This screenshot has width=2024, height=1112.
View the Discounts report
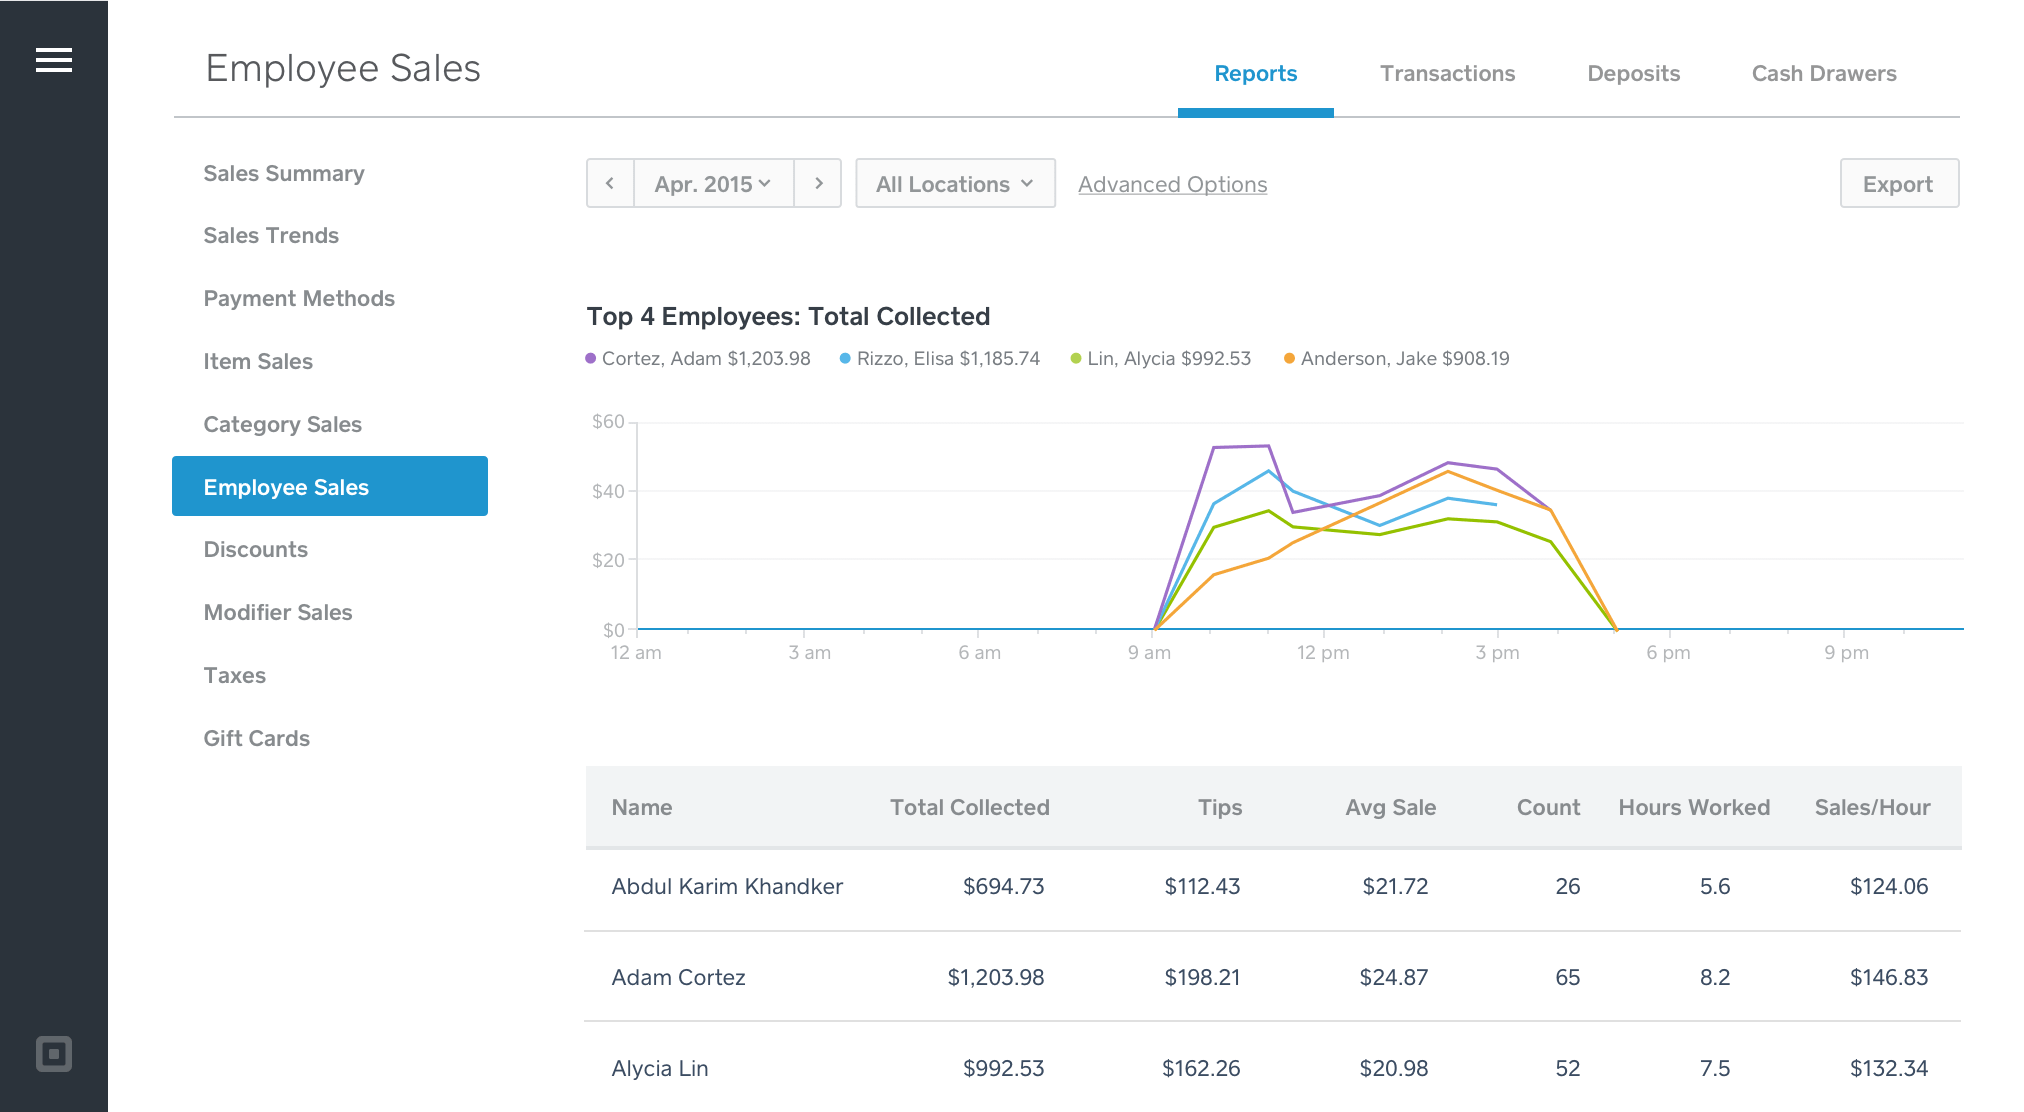255,549
